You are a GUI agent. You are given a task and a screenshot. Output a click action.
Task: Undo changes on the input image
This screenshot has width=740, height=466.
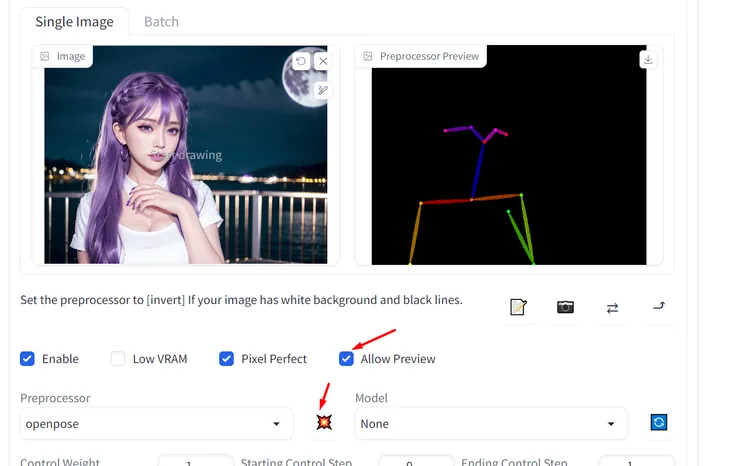301,61
